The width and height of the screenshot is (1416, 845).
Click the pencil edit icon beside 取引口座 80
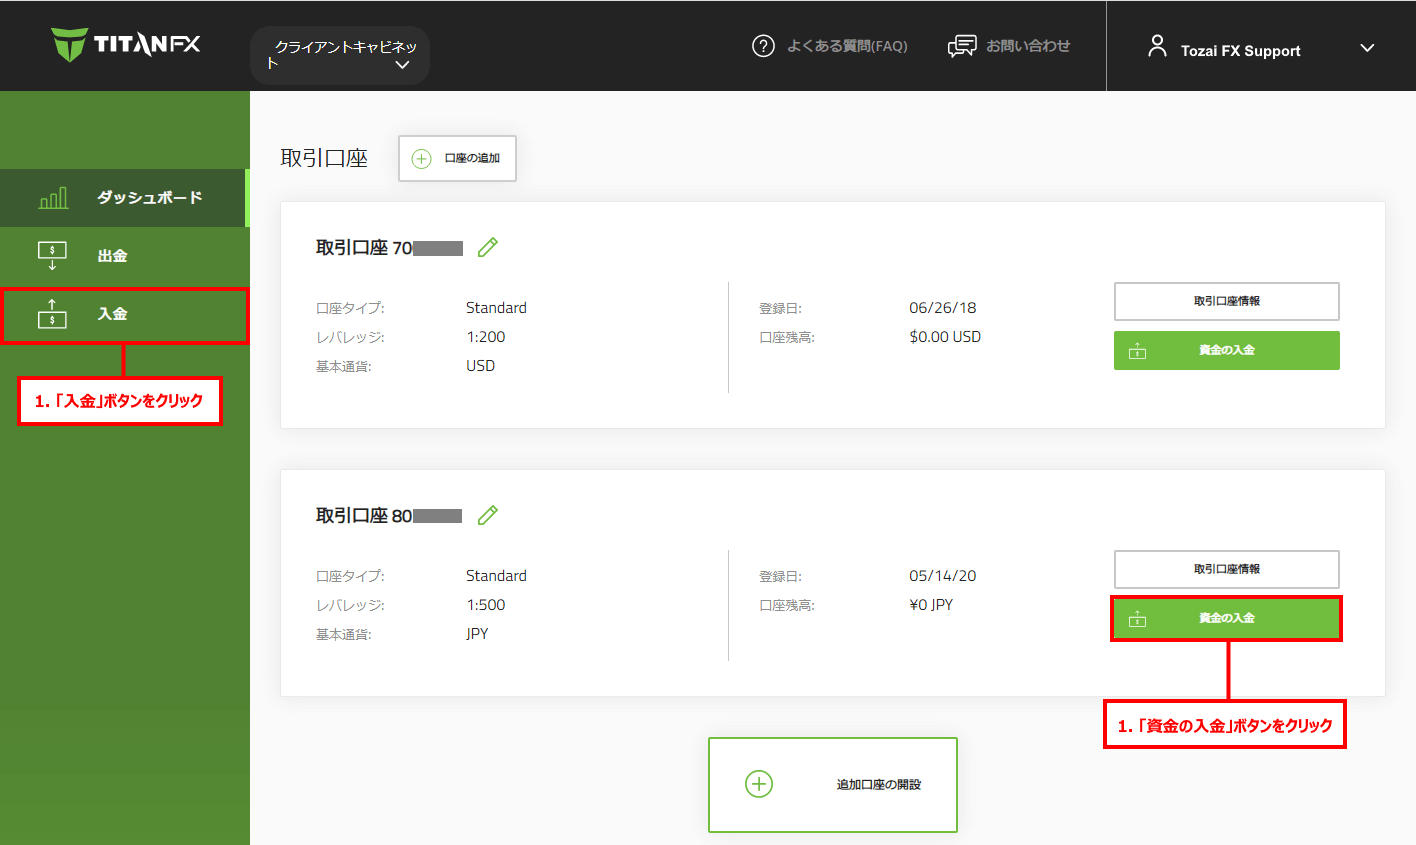click(x=487, y=514)
